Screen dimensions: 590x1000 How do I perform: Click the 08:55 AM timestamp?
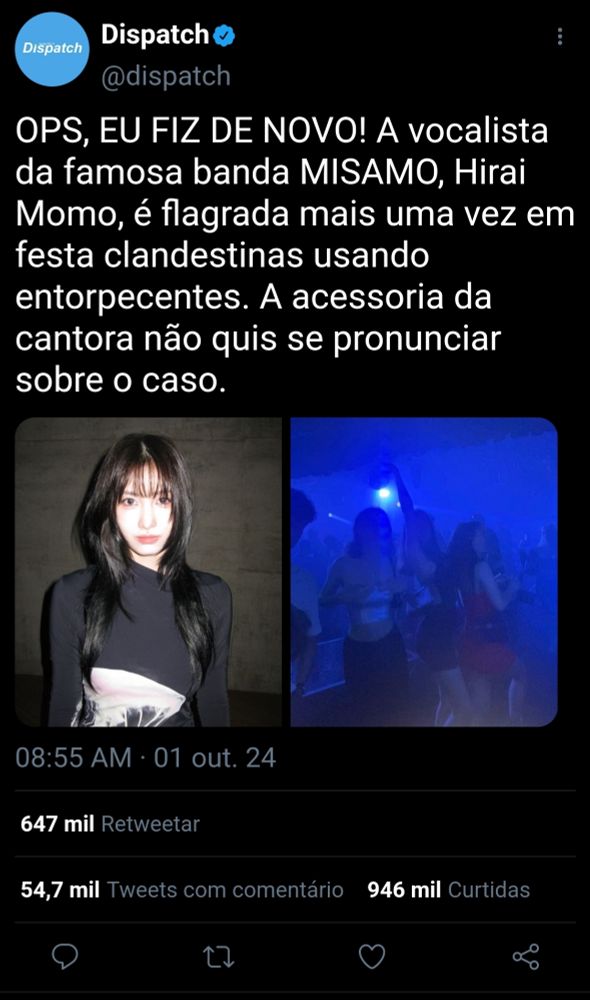pyautogui.click(x=73, y=758)
